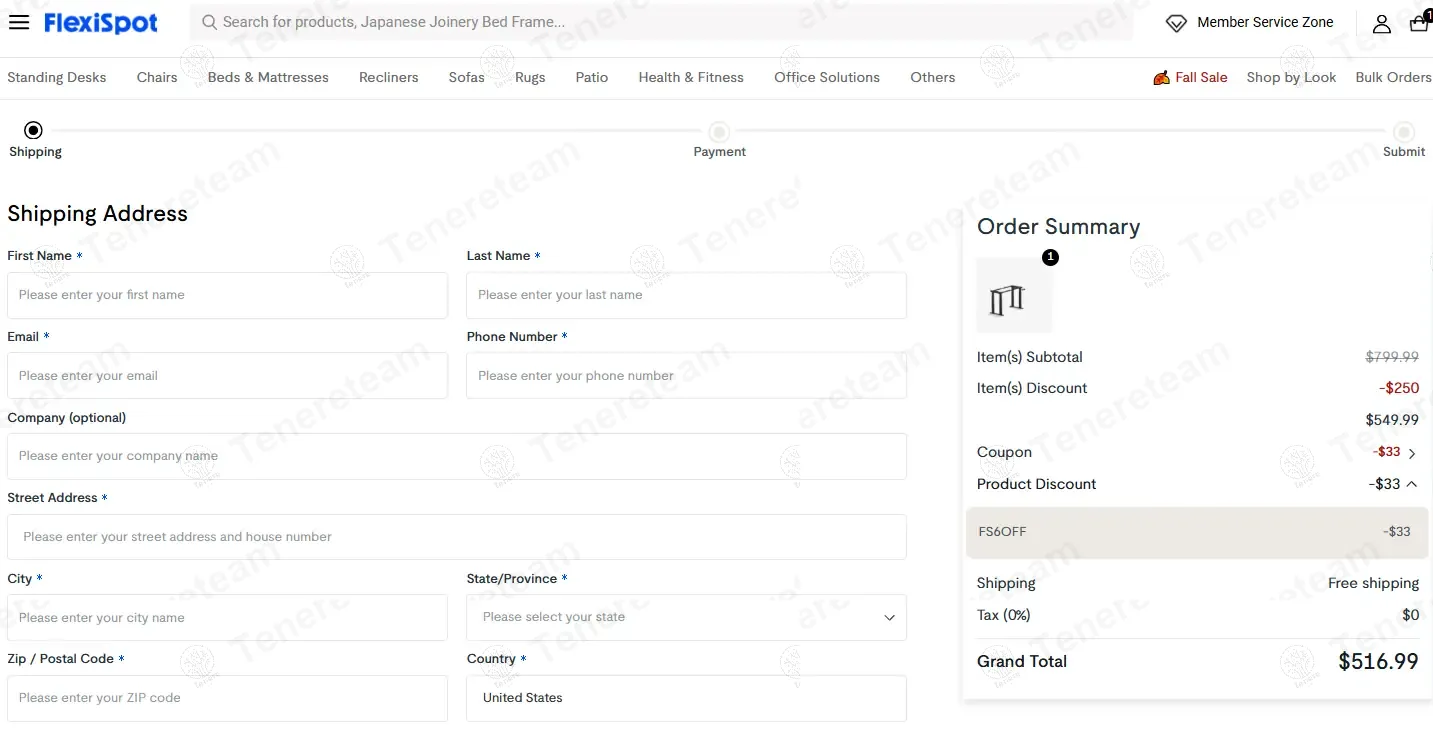
Task: Click the Member Service Zone diamond icon
Action: pyautogui.click(x=1176, y=23)
